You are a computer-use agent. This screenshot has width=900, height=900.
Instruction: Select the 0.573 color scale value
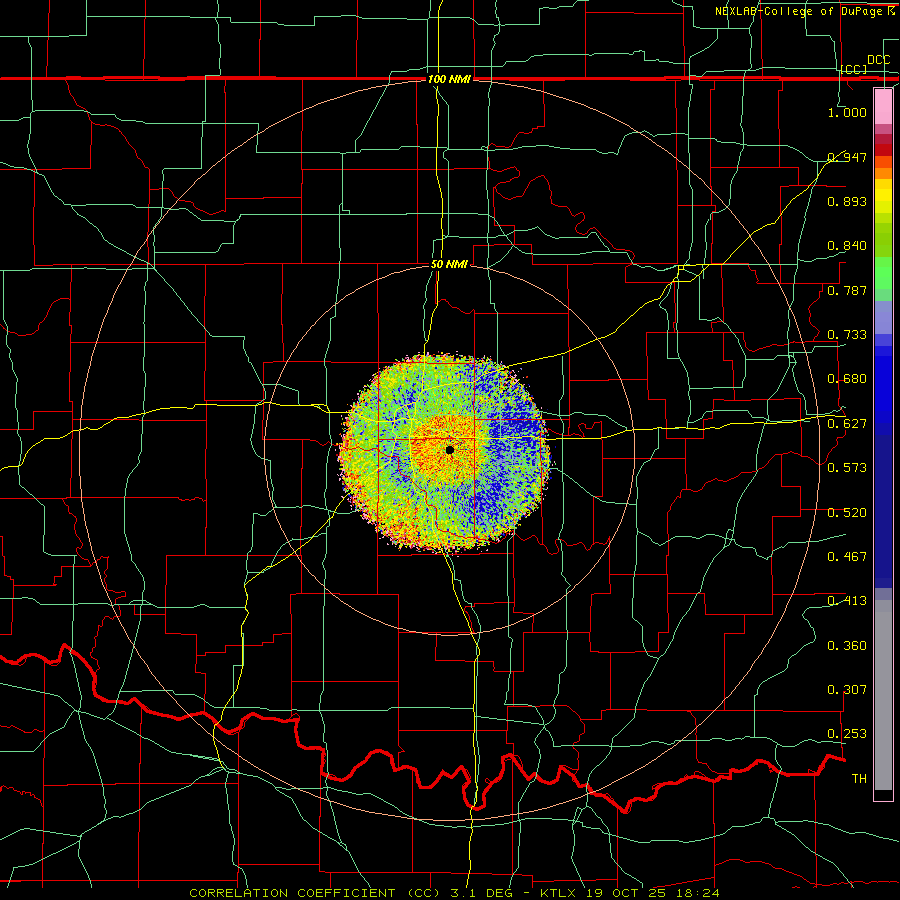point(847,468)
